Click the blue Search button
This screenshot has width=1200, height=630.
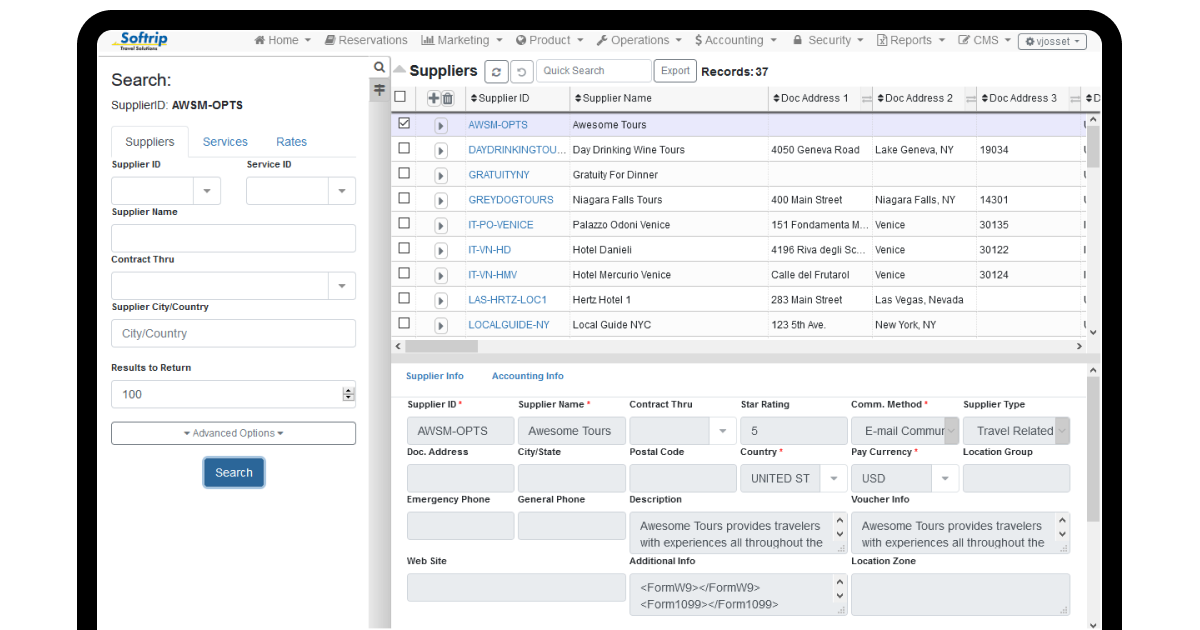coord(234,473)
